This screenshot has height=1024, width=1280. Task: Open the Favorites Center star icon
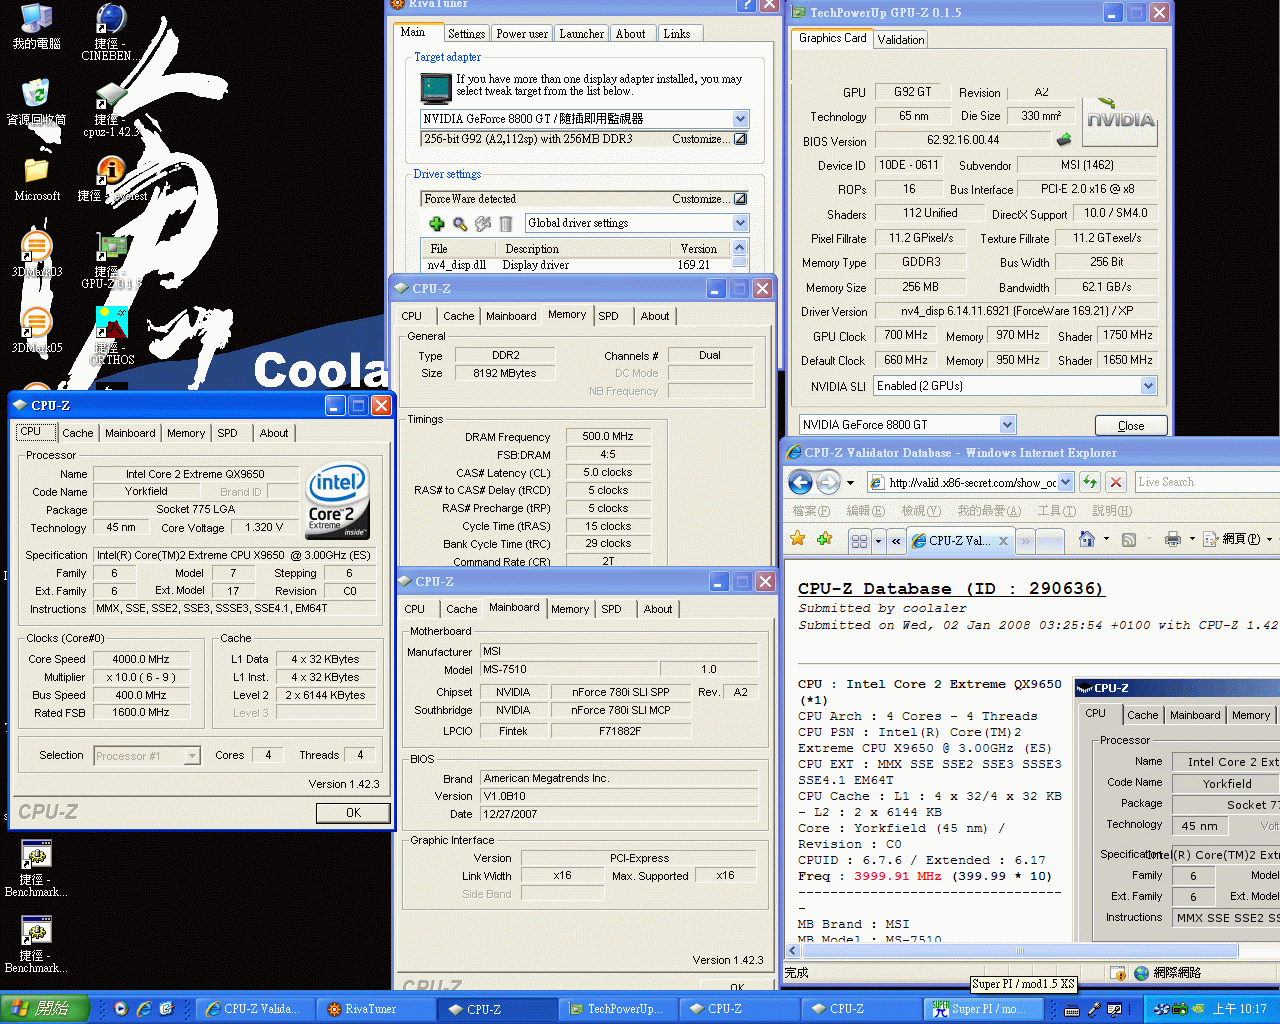coord(797,539)
